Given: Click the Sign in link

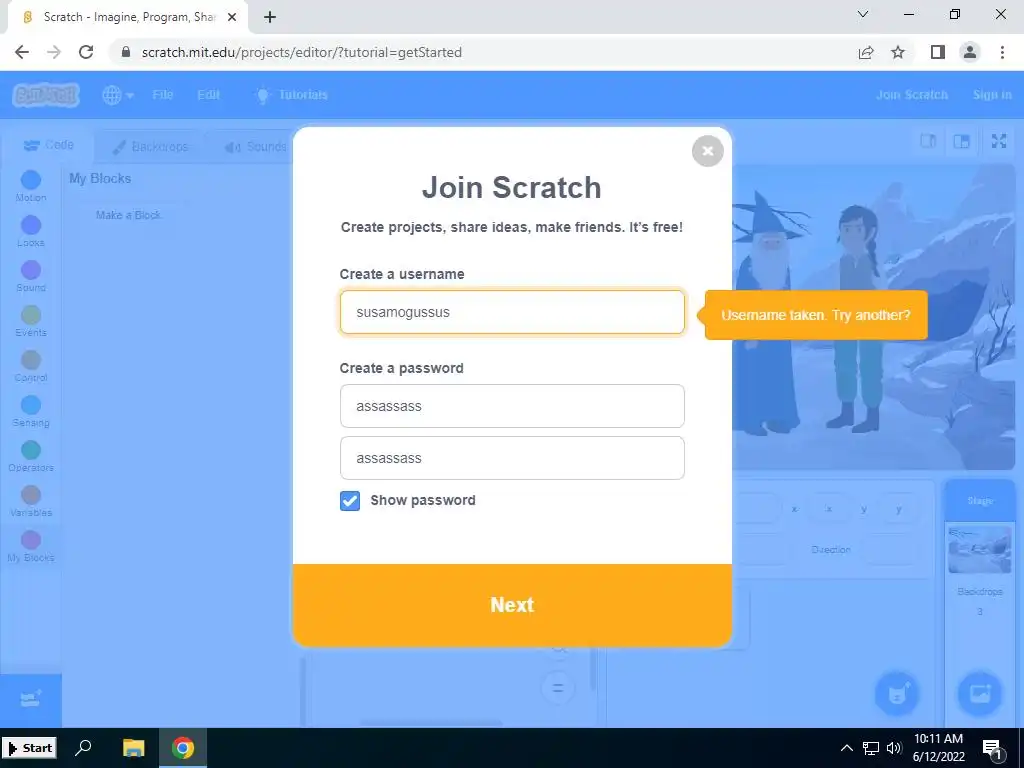Looking at the screenshot, I should tap(992, 95).
